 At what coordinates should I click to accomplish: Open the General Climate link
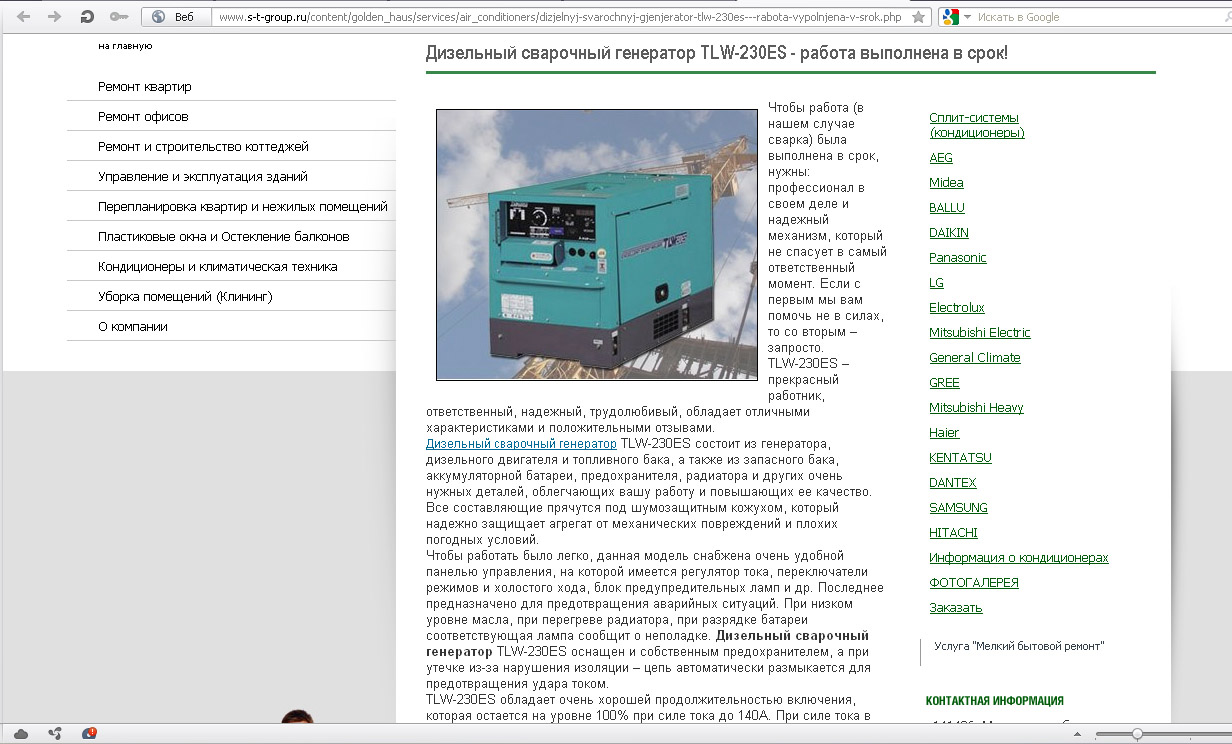tap(975, 358)
